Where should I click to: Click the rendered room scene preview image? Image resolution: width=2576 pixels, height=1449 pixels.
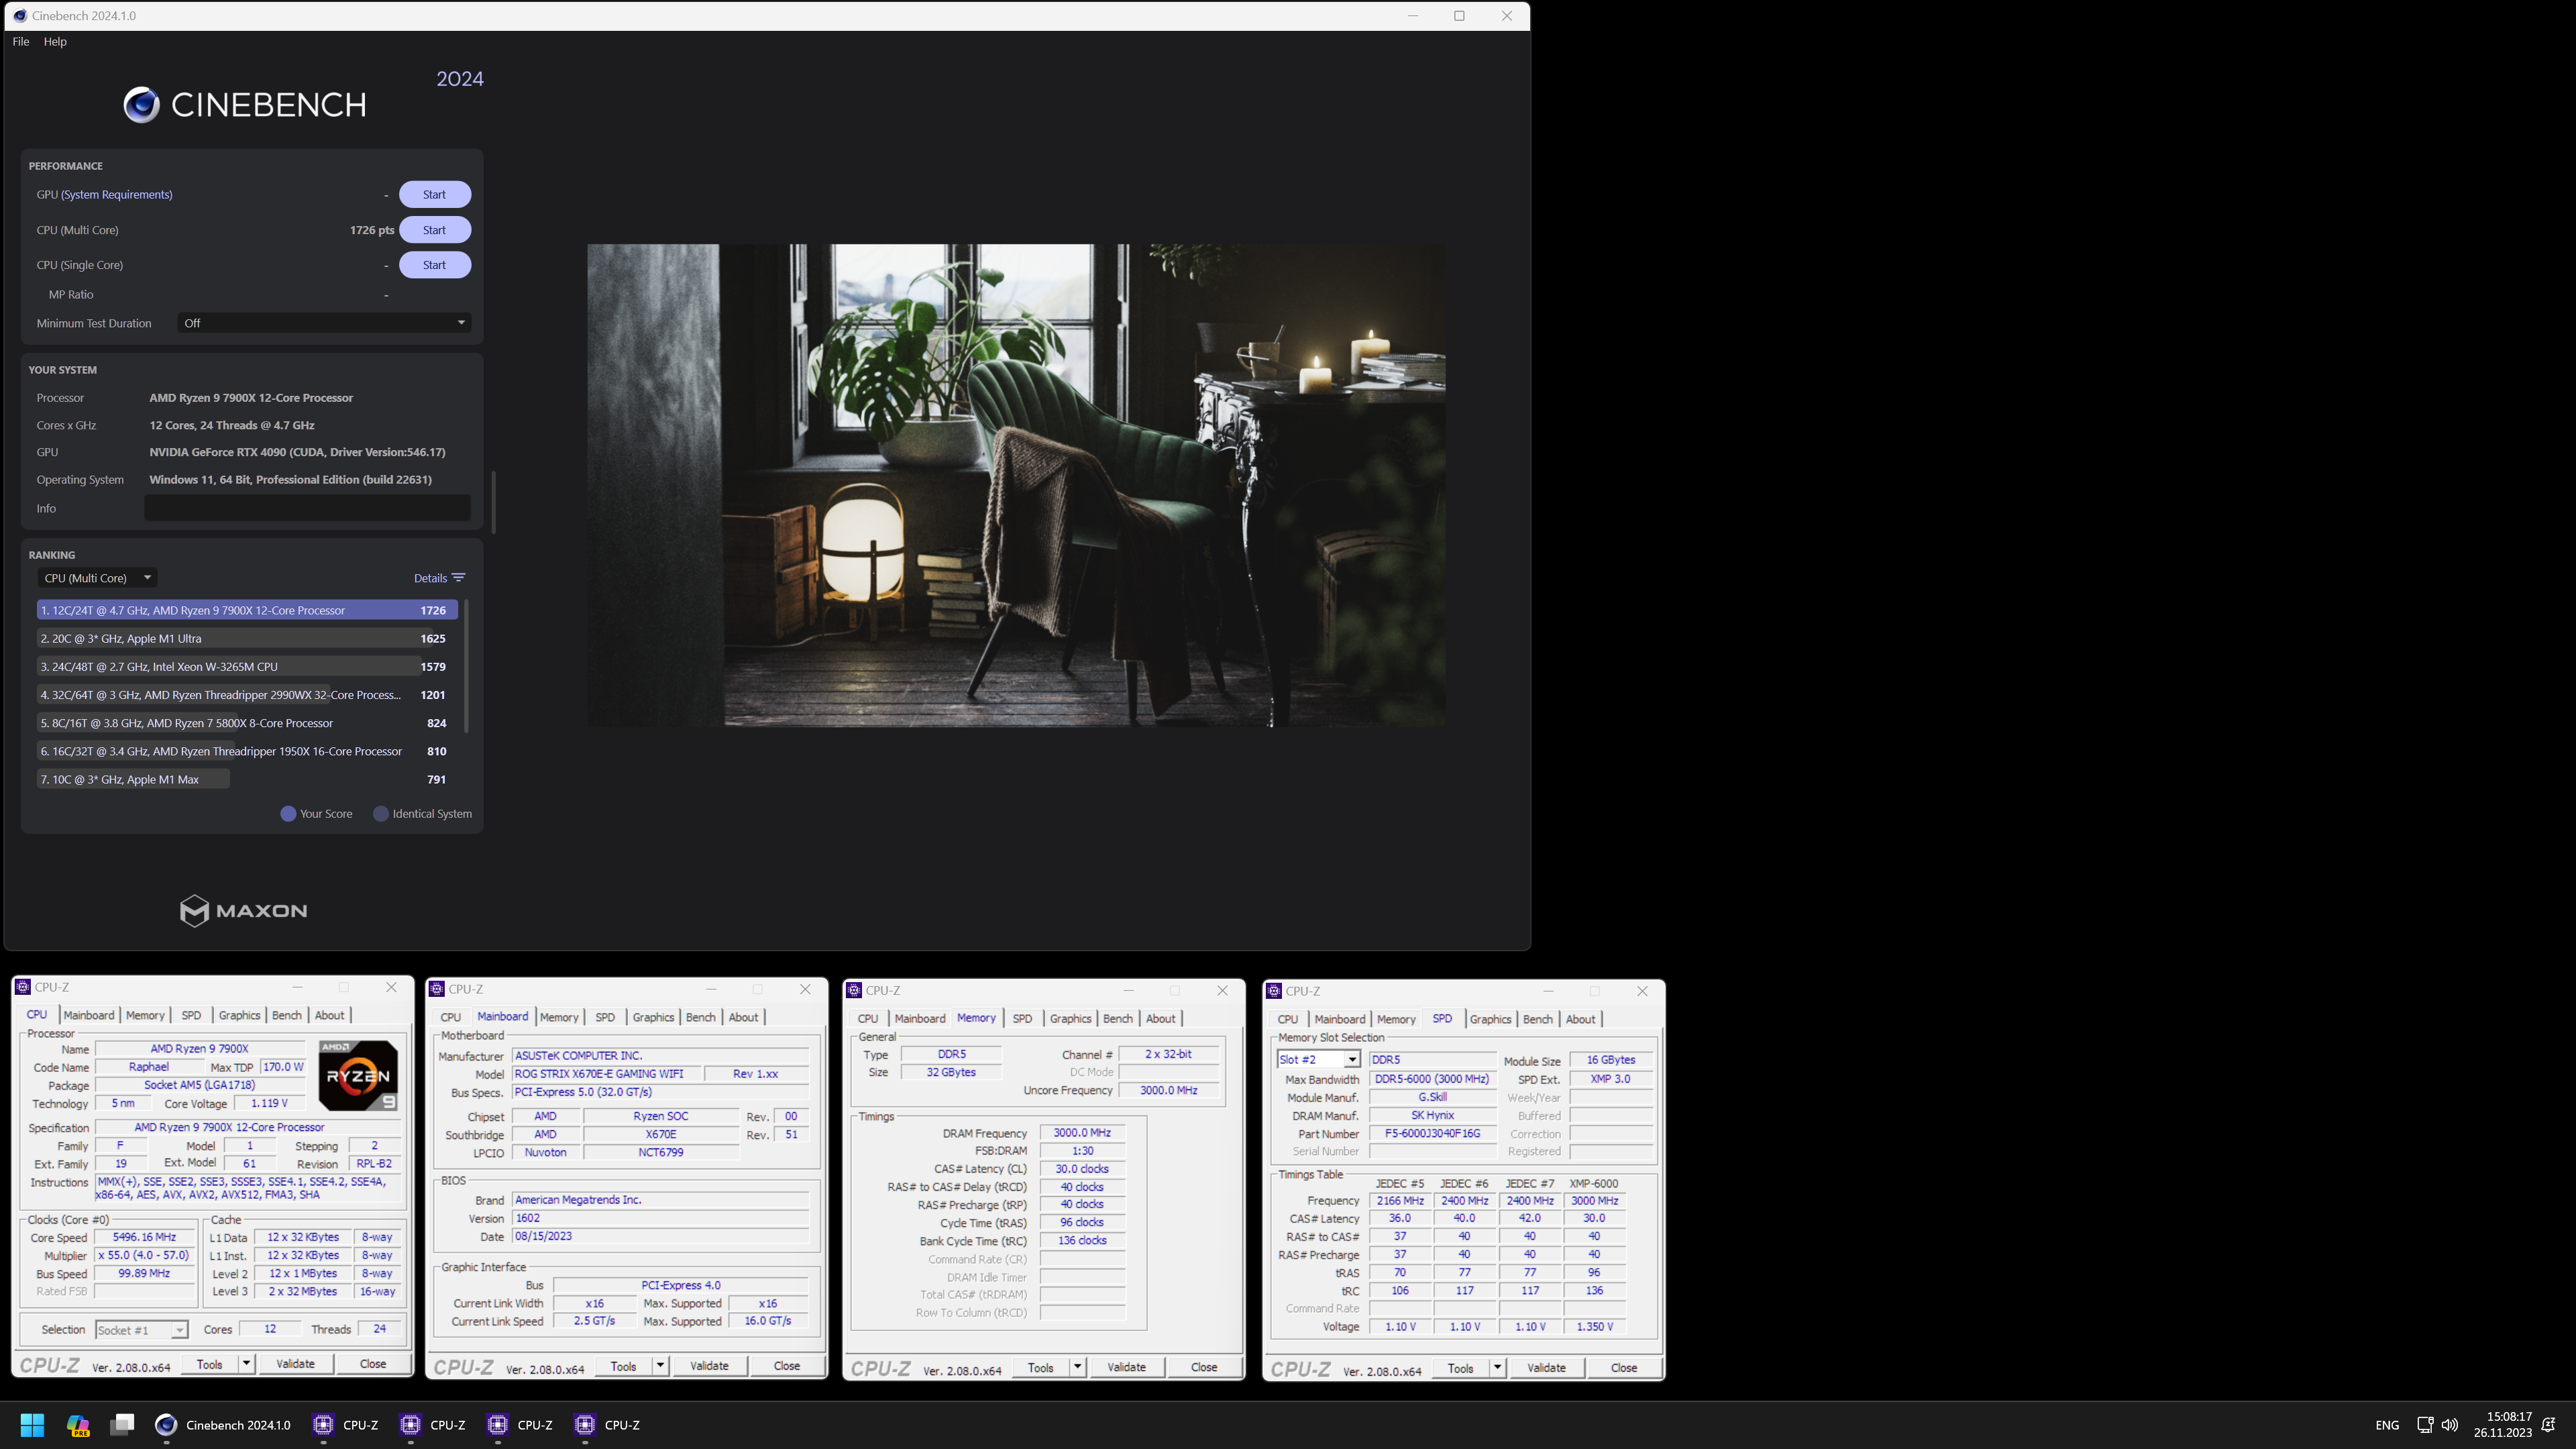1016,485
